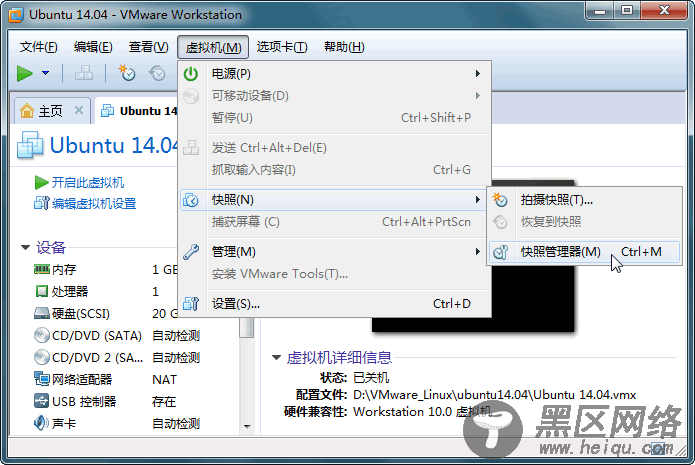Screen dimensions: 695x465
Task: Open the 查看(V) menu
Action: point(148,47)
